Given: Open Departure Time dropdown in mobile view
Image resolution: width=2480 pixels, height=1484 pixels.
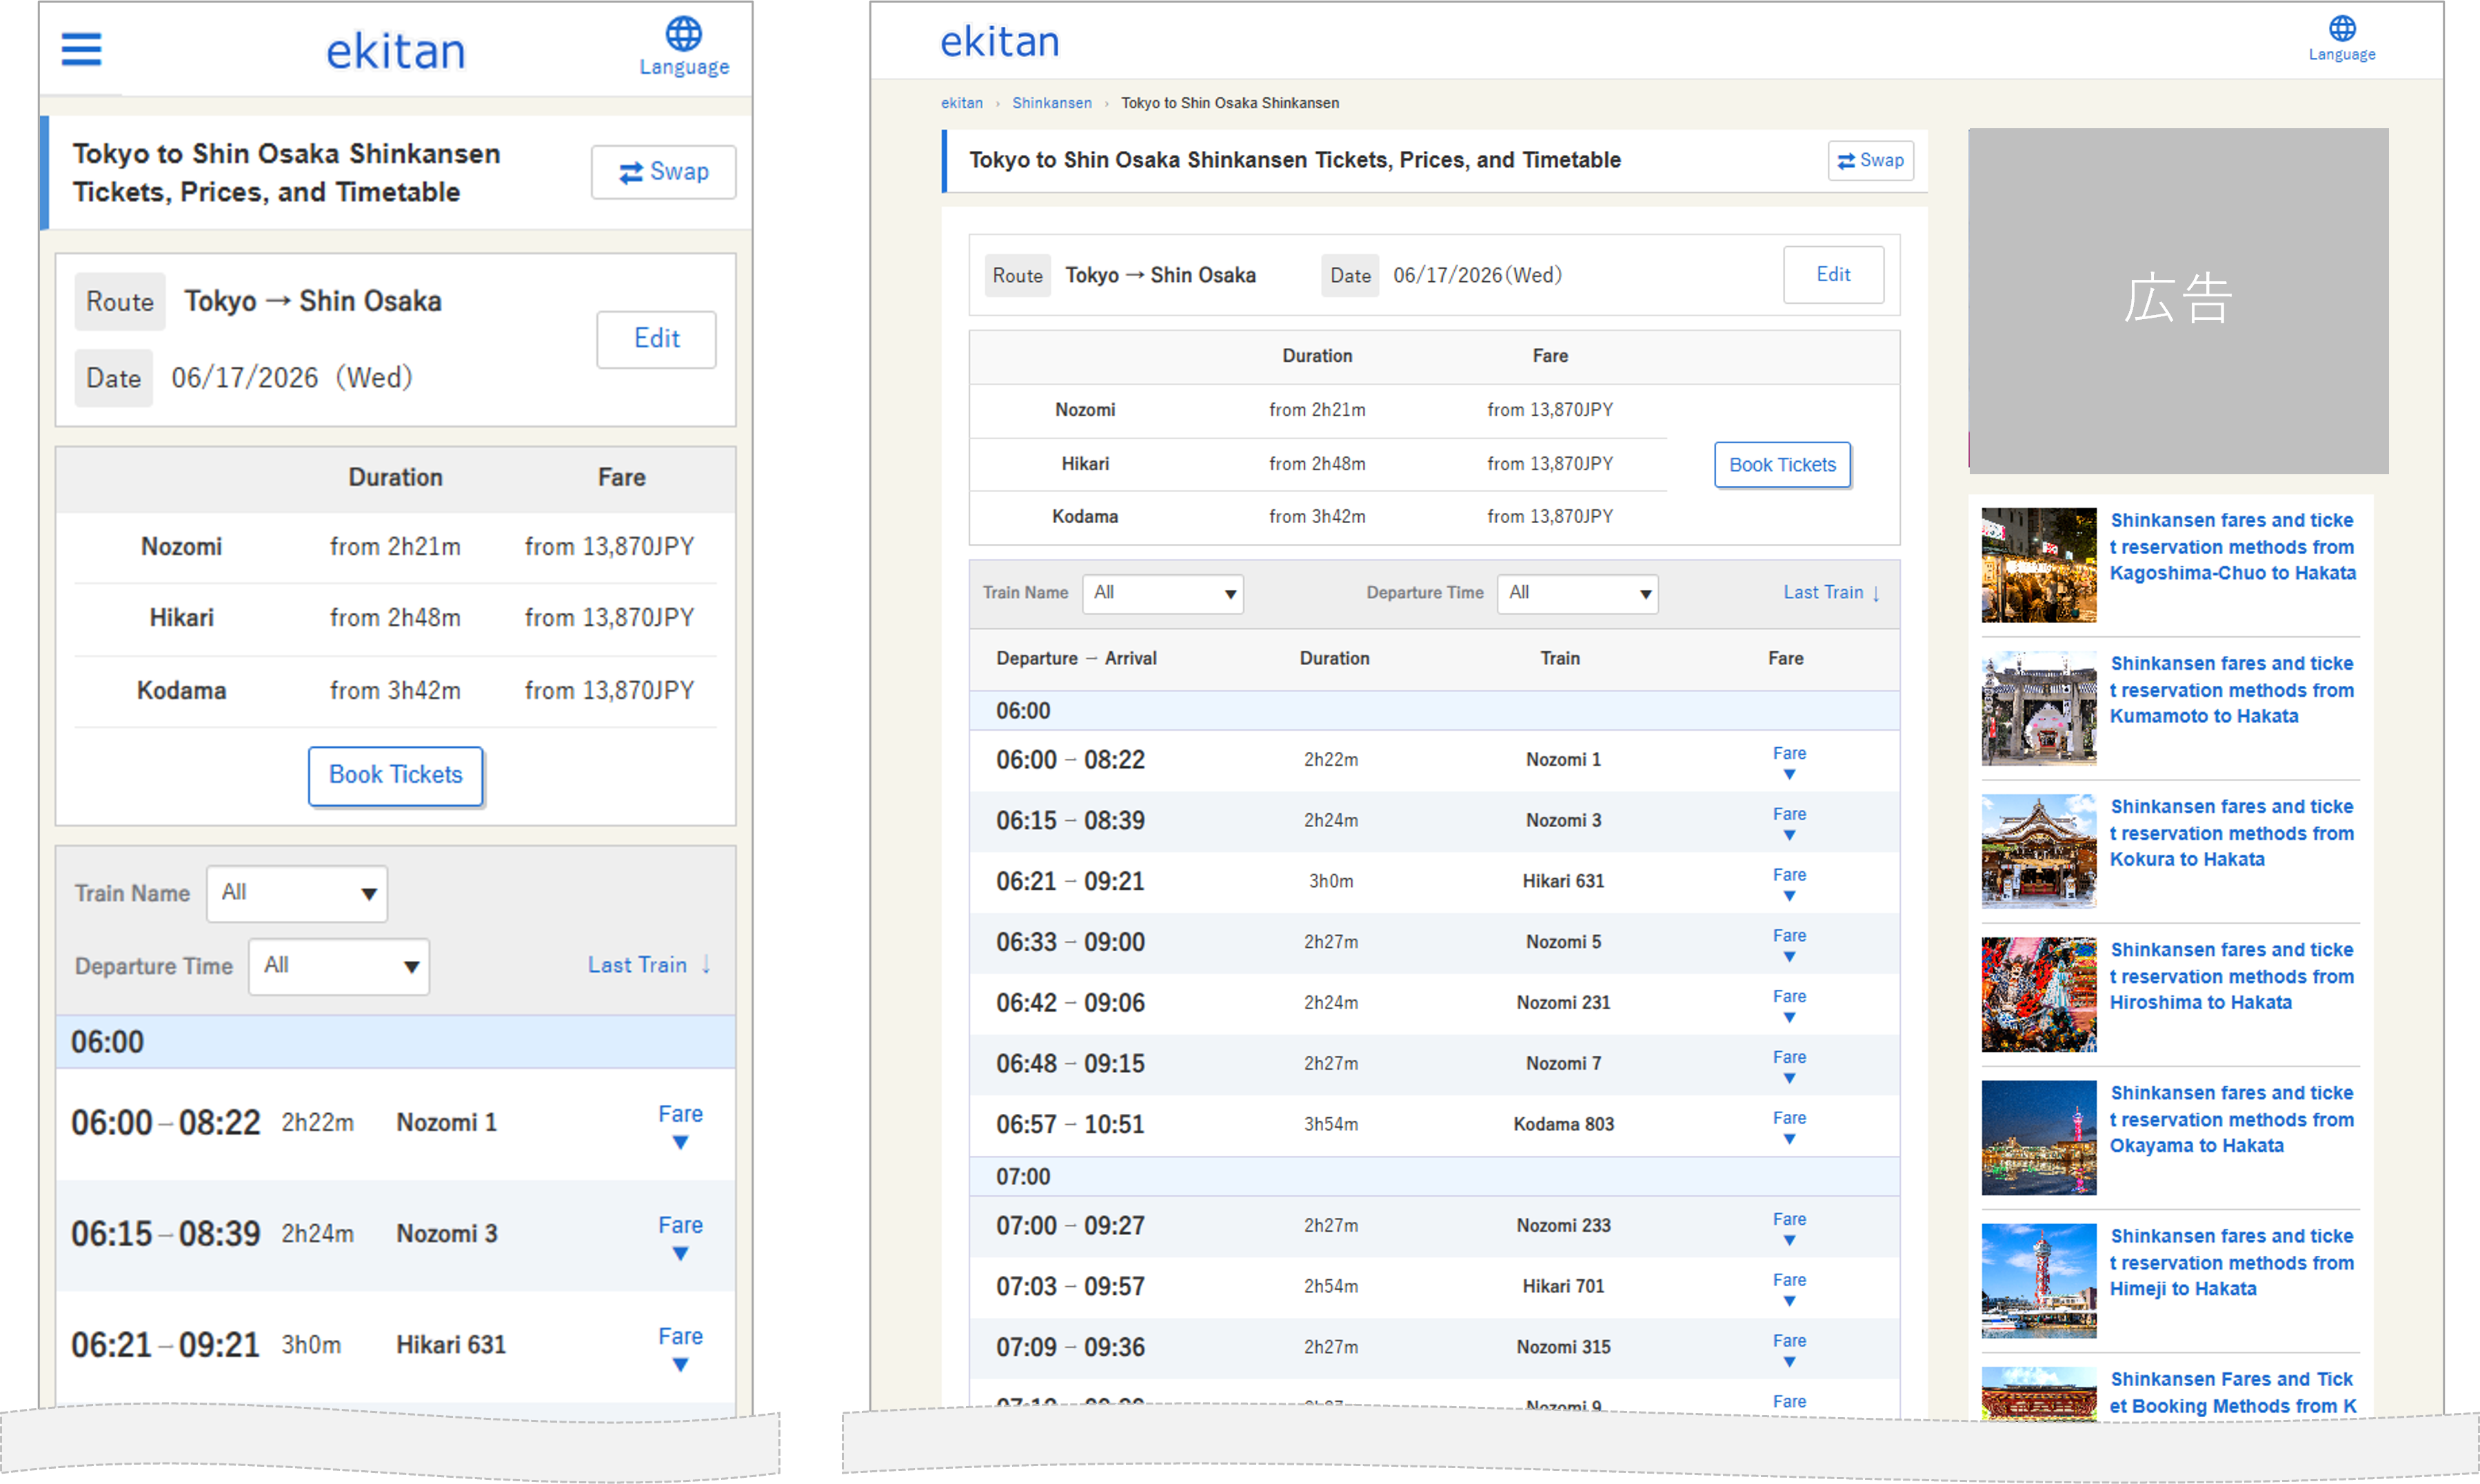Looking at the screenshot, I should coord(339,966).
